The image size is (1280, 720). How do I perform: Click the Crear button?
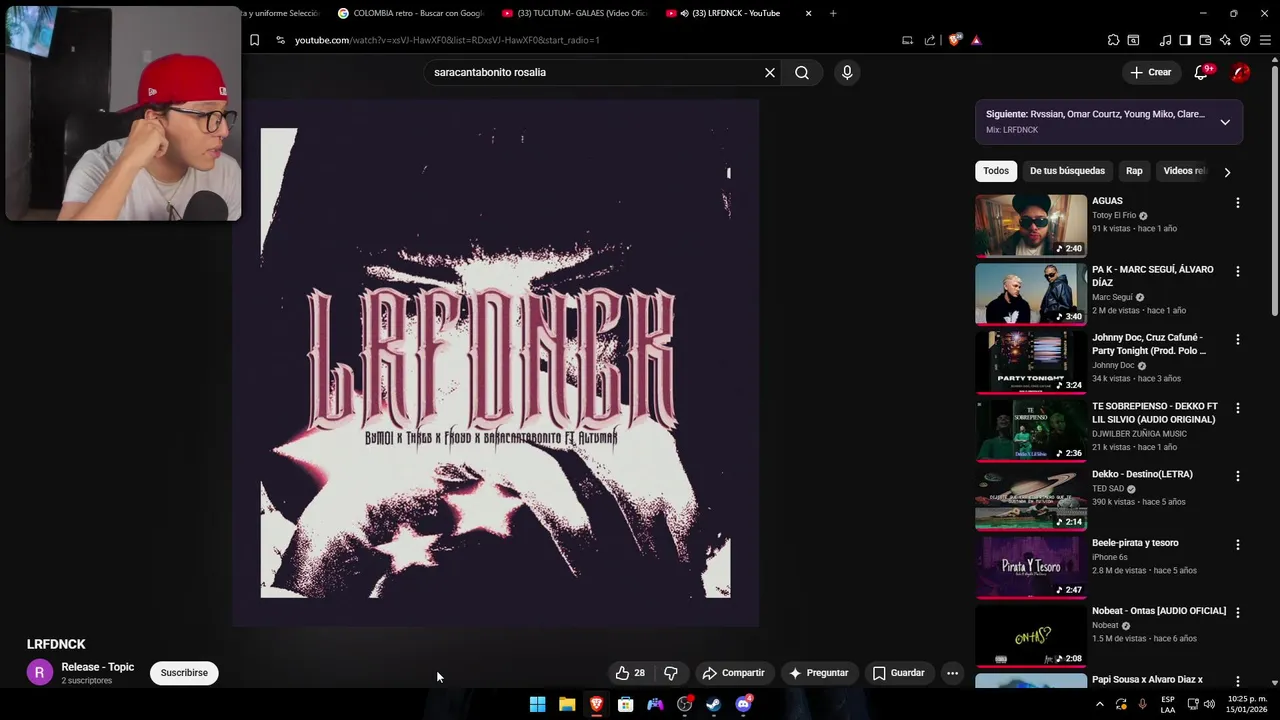click(1150, 72)
